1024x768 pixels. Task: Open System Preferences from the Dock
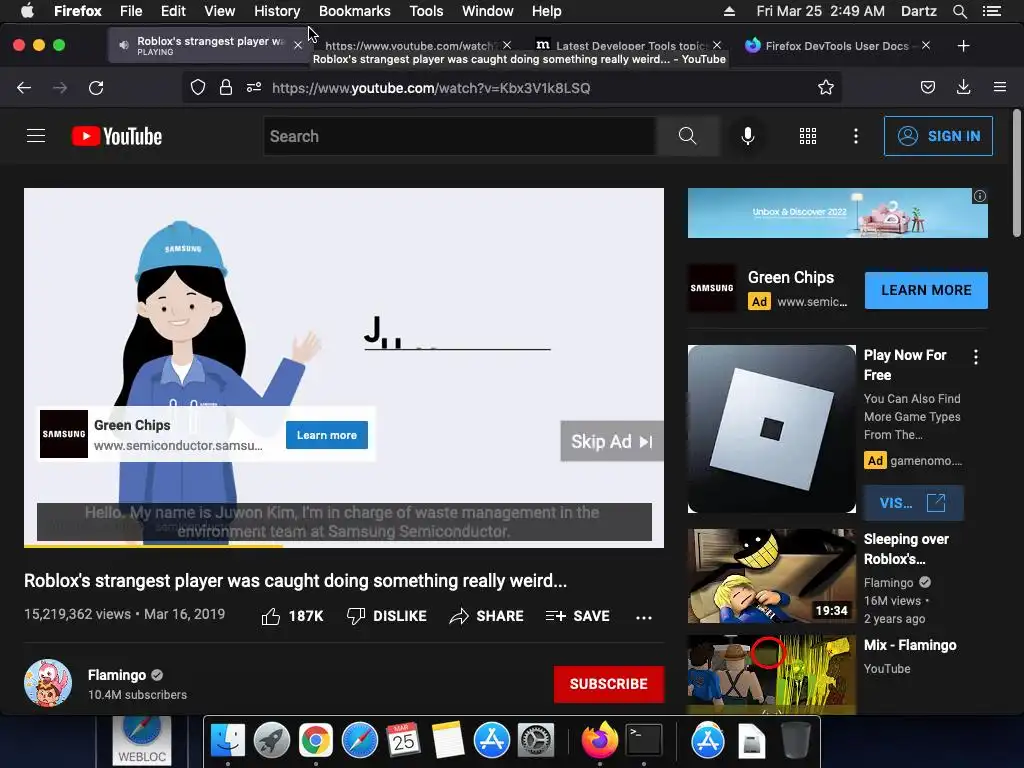536,741
